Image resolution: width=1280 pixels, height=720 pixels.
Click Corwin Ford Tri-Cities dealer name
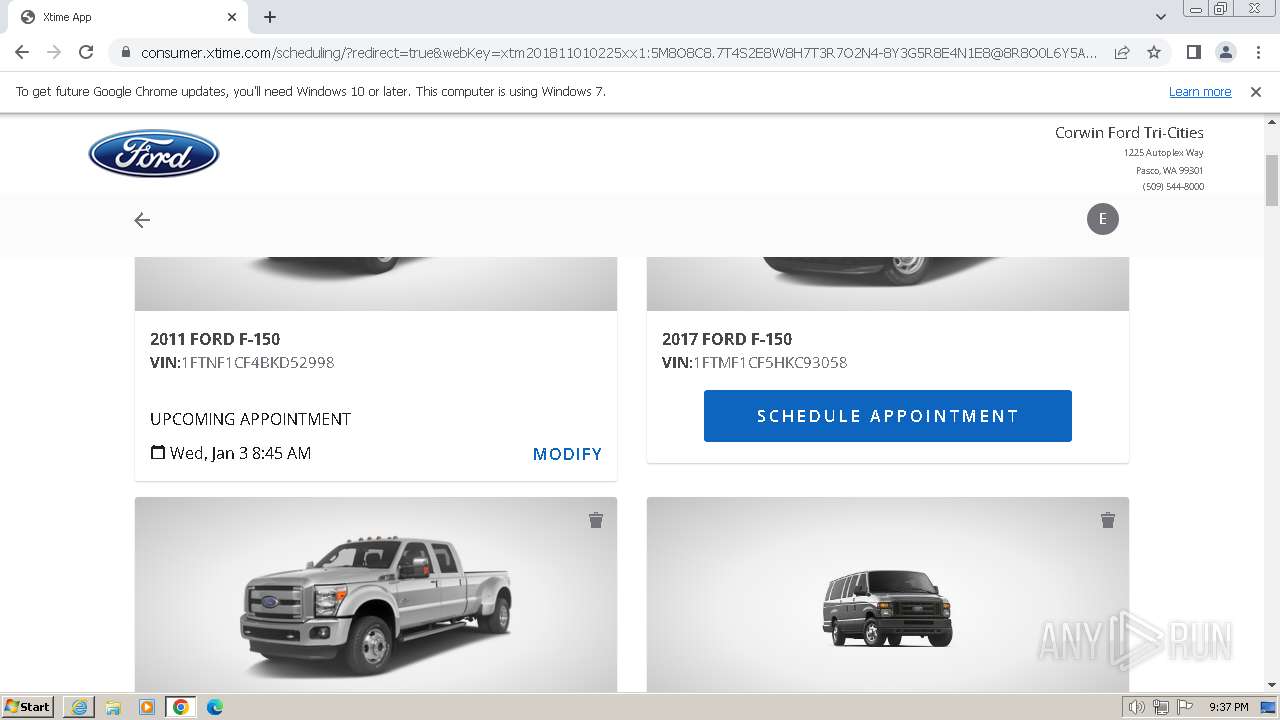[1129, 132]
